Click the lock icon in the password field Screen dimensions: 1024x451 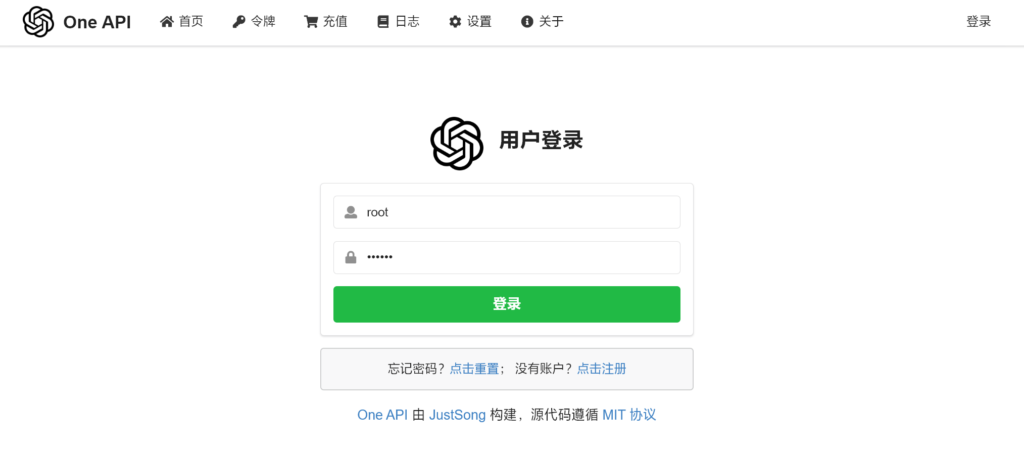point(351,258)
